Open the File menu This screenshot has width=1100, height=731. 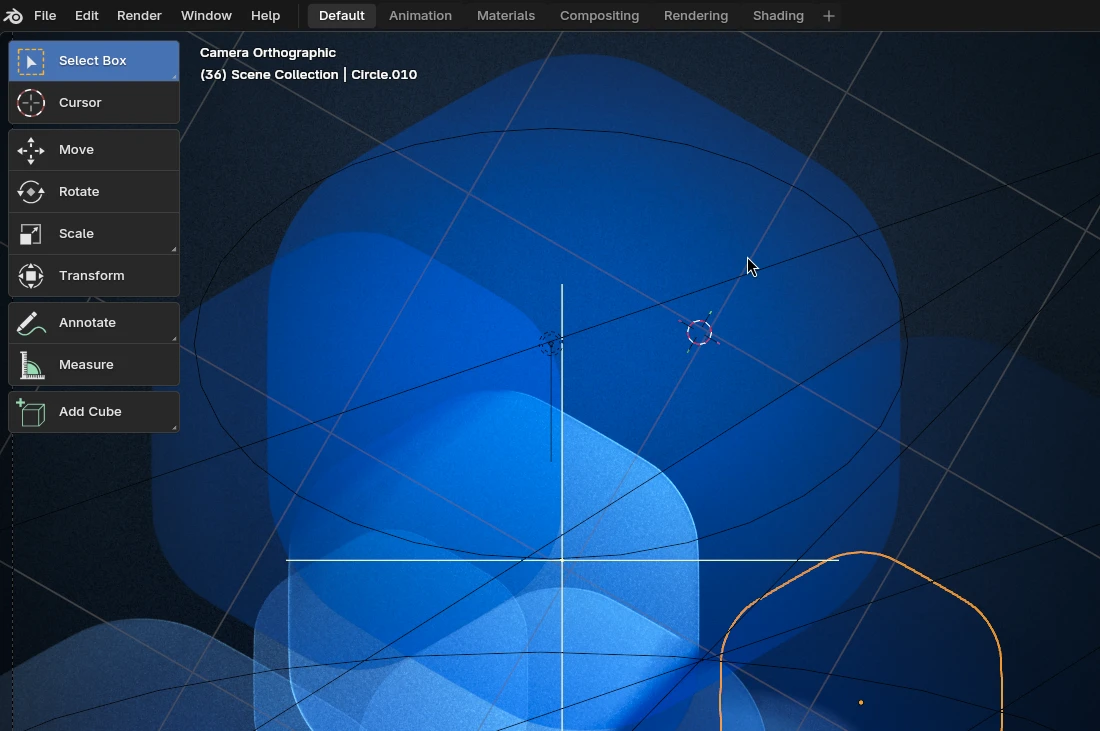(45, 15)
